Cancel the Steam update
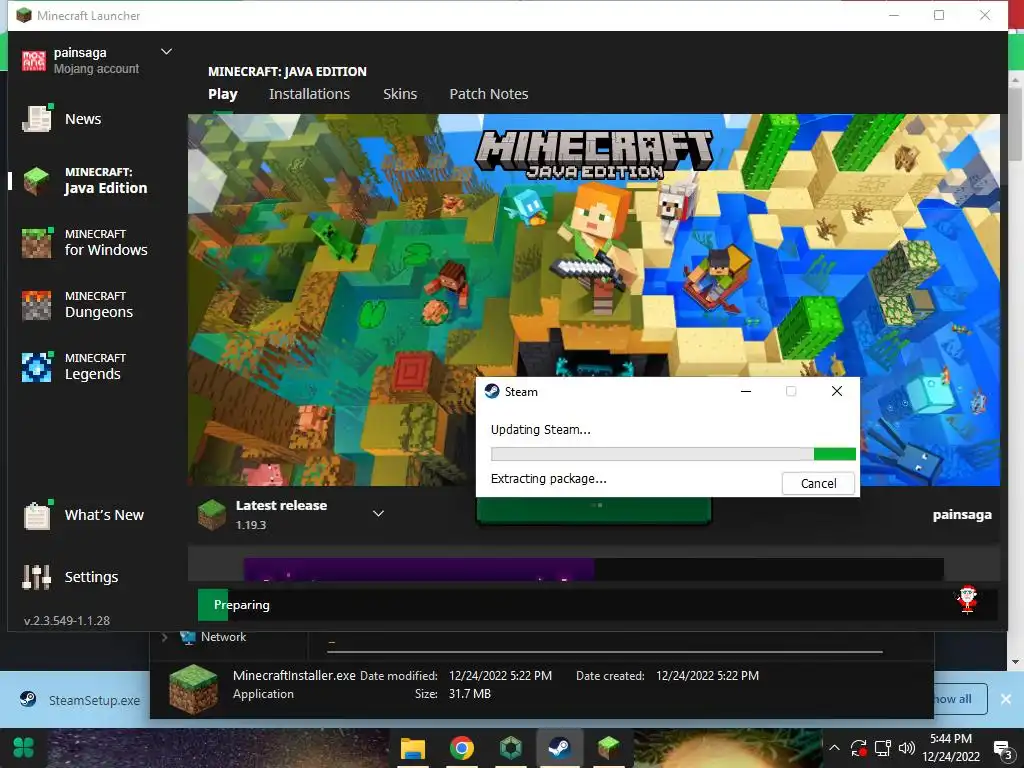This screenshot has width=1024, height=768. (818, 483)
